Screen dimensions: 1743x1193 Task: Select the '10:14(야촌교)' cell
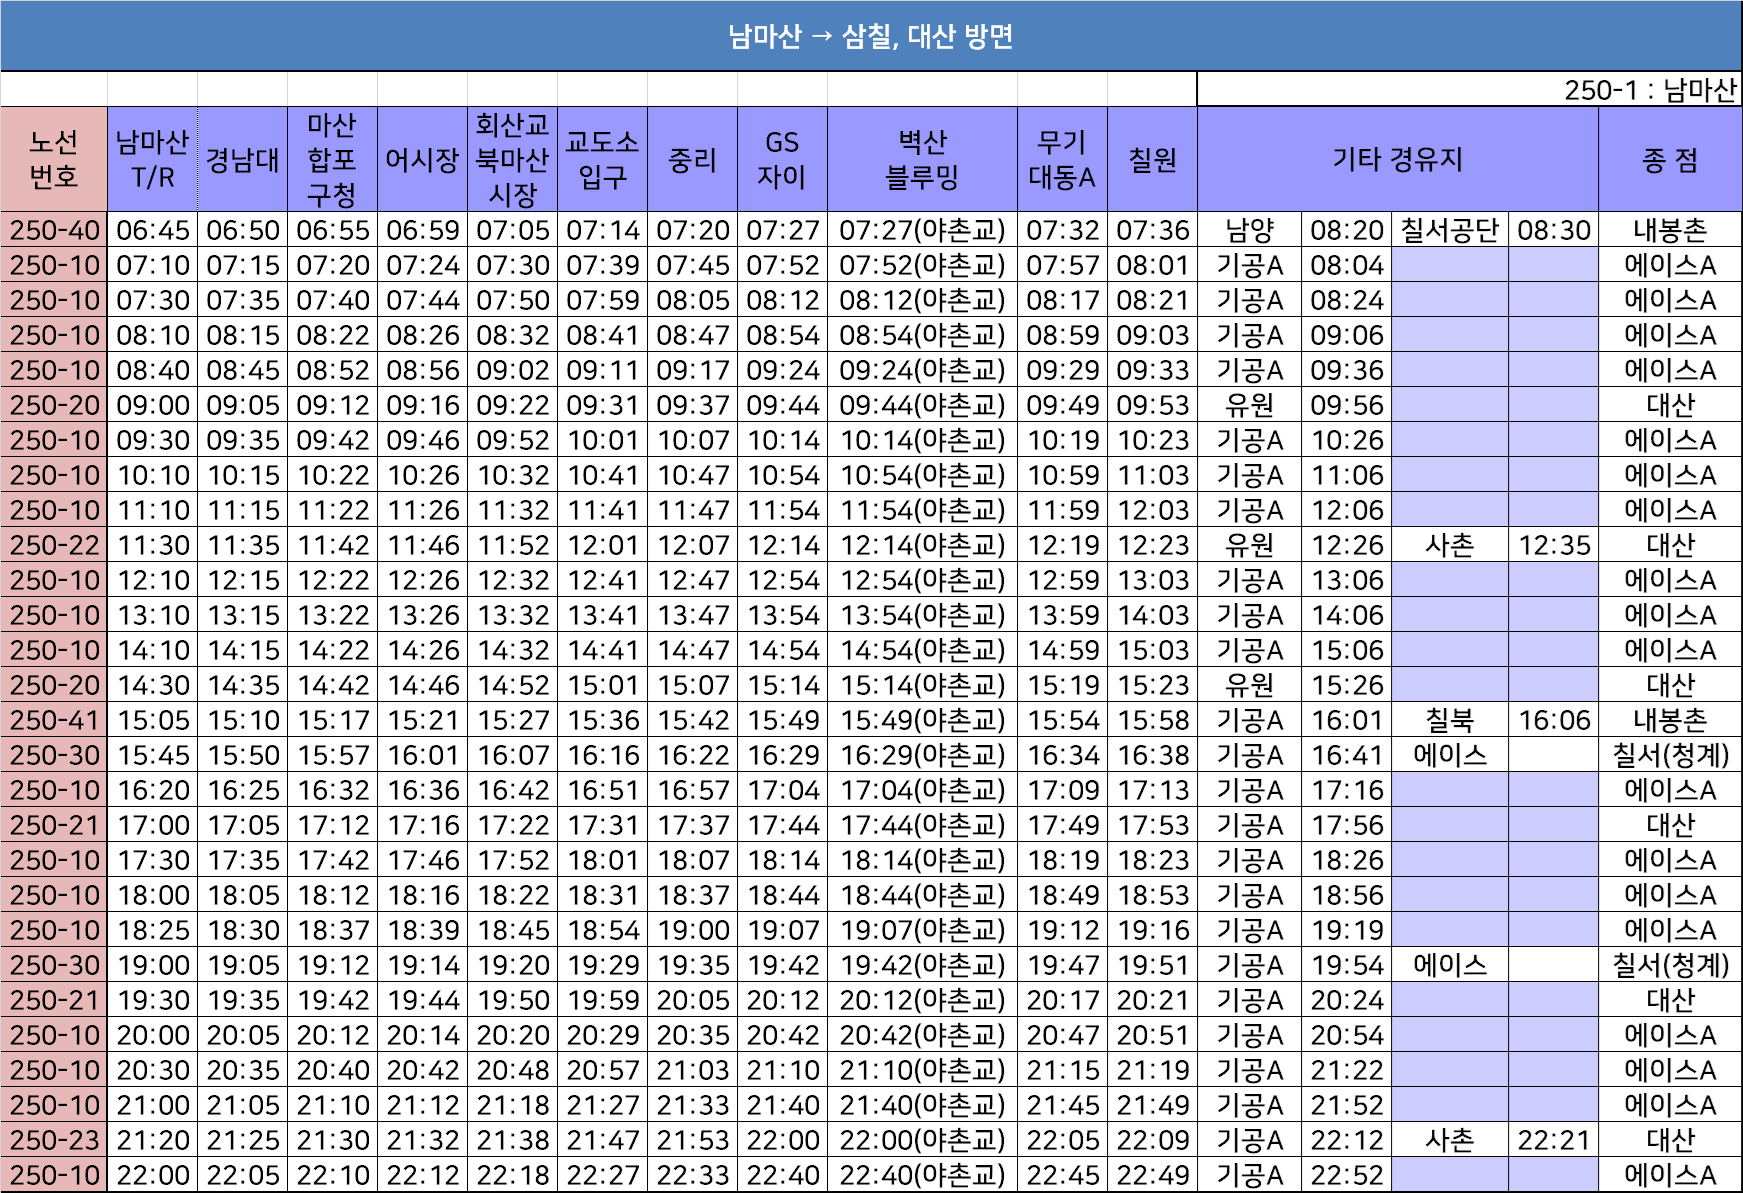[922, 440]
